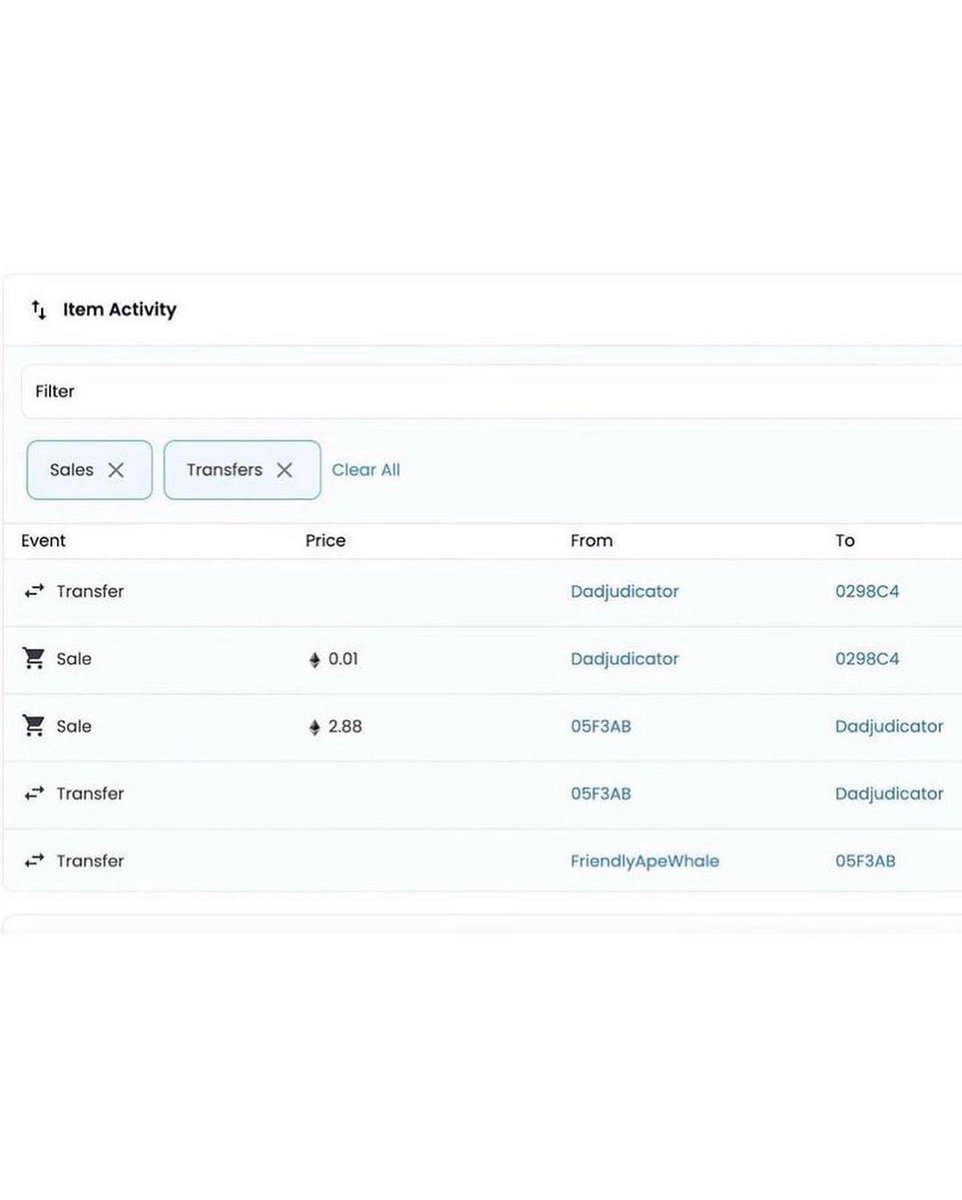Click the Sale label in 0.01 row
962x1200 pixels.
74,659
